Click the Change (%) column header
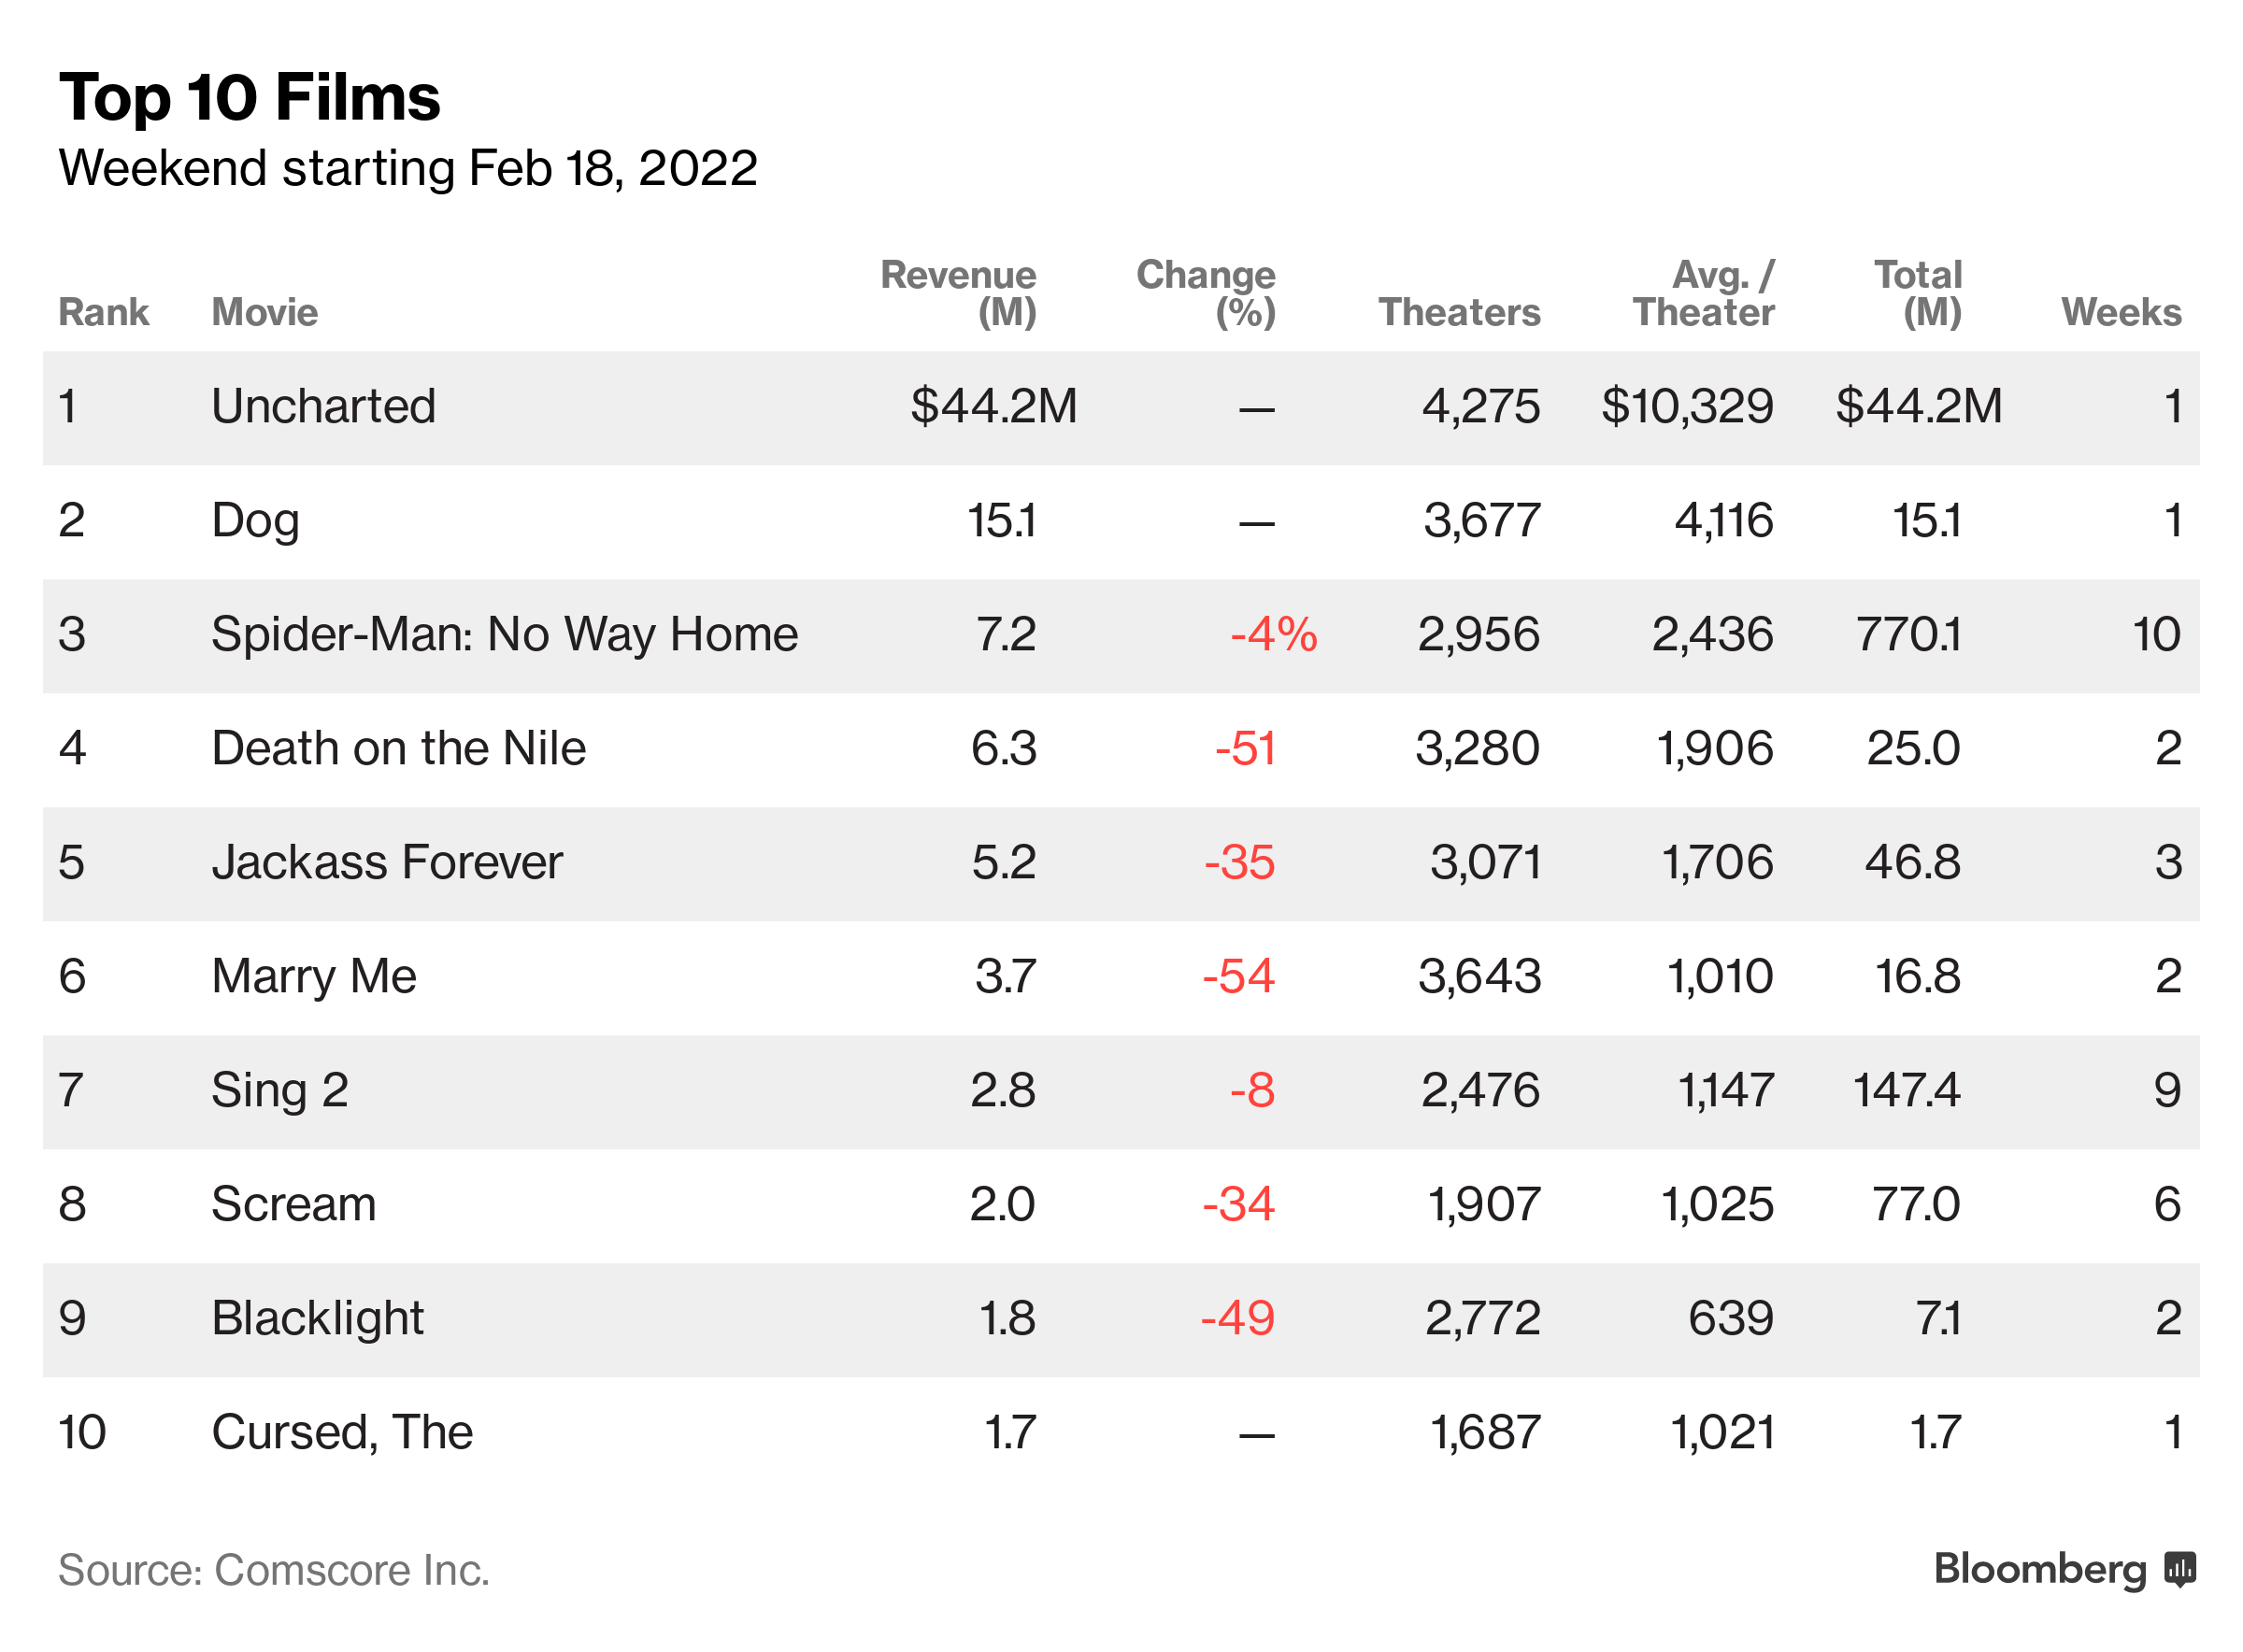The width and height of the screenshot is (2243, 1652). coord(1205,293)
